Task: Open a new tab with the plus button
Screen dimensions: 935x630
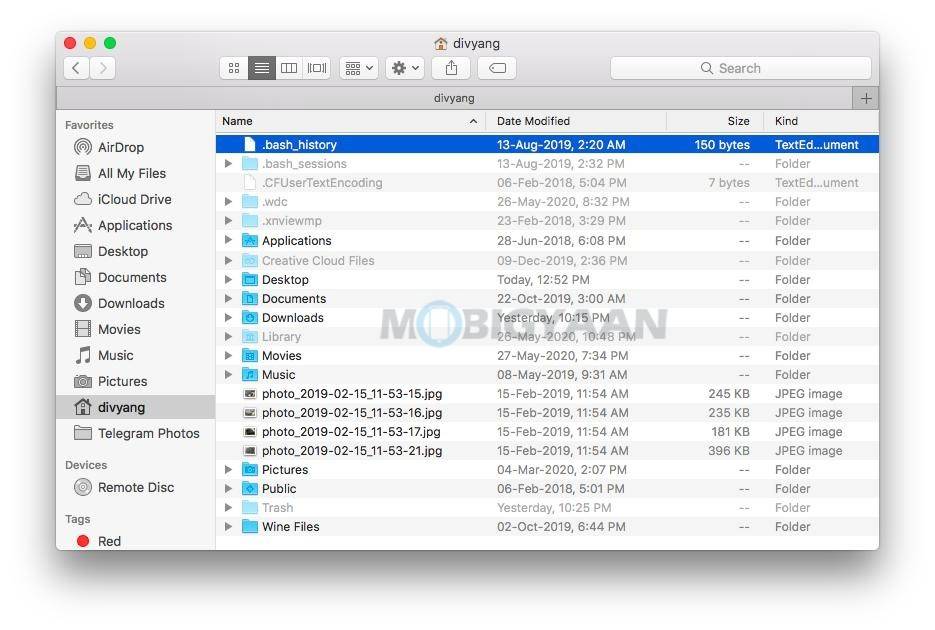Action: tap(866, 97)
